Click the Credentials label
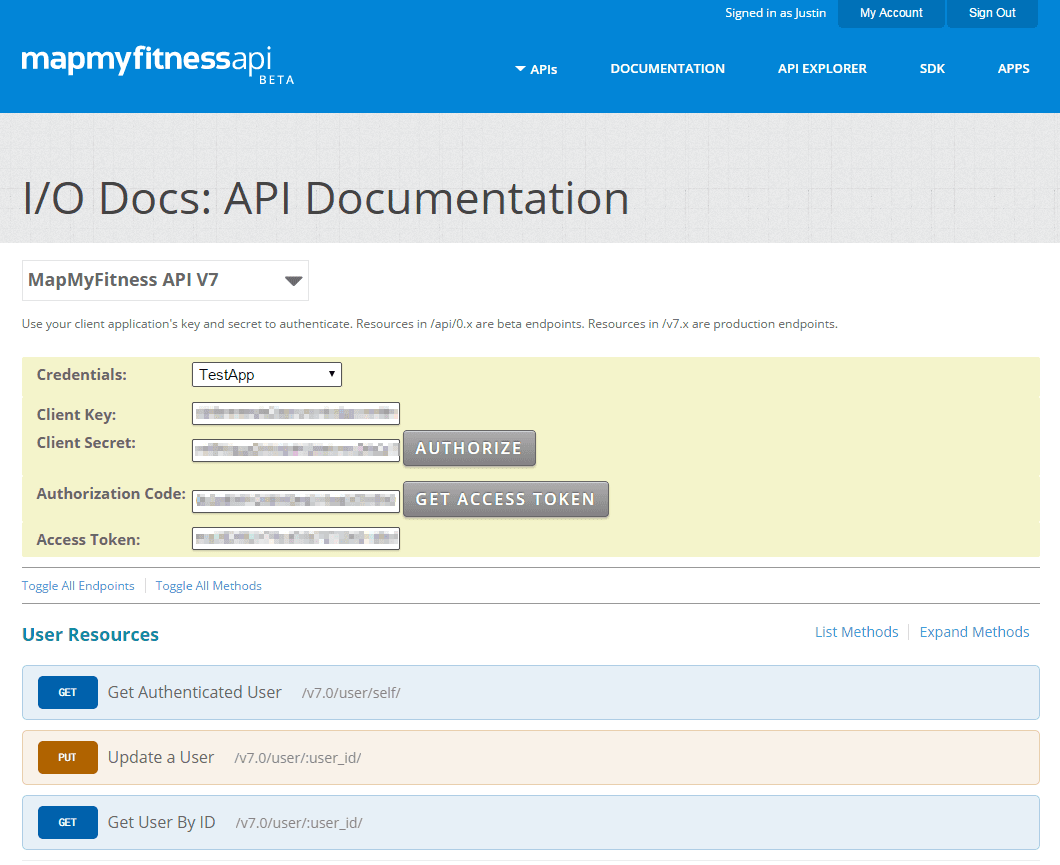 [82, 375]
